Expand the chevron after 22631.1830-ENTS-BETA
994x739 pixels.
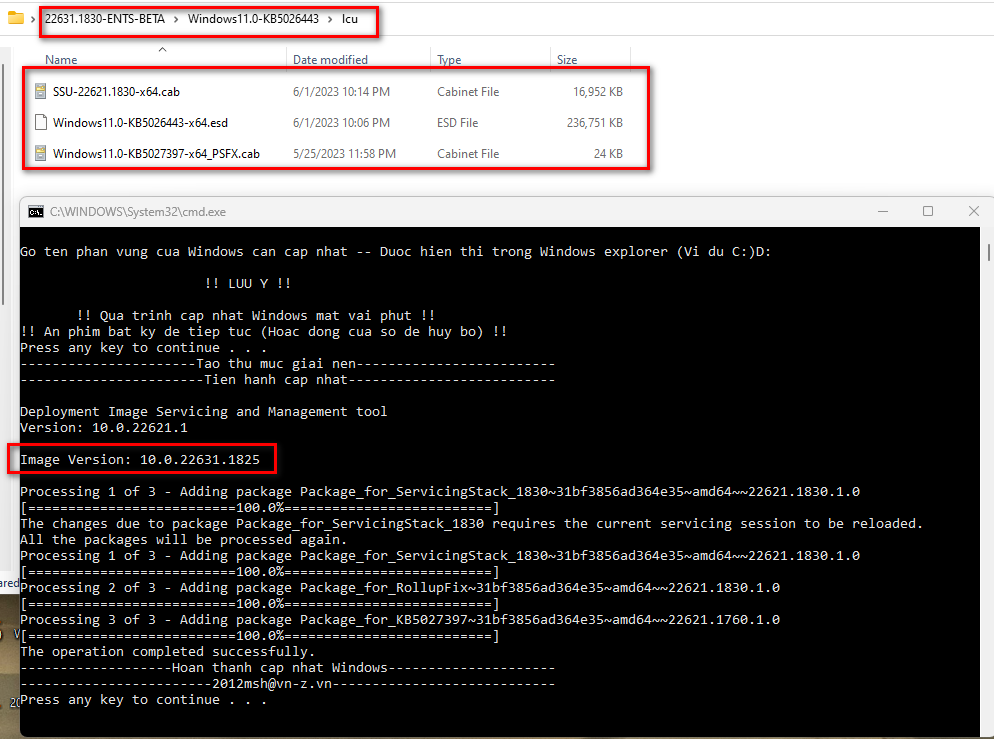pos(176,19)
